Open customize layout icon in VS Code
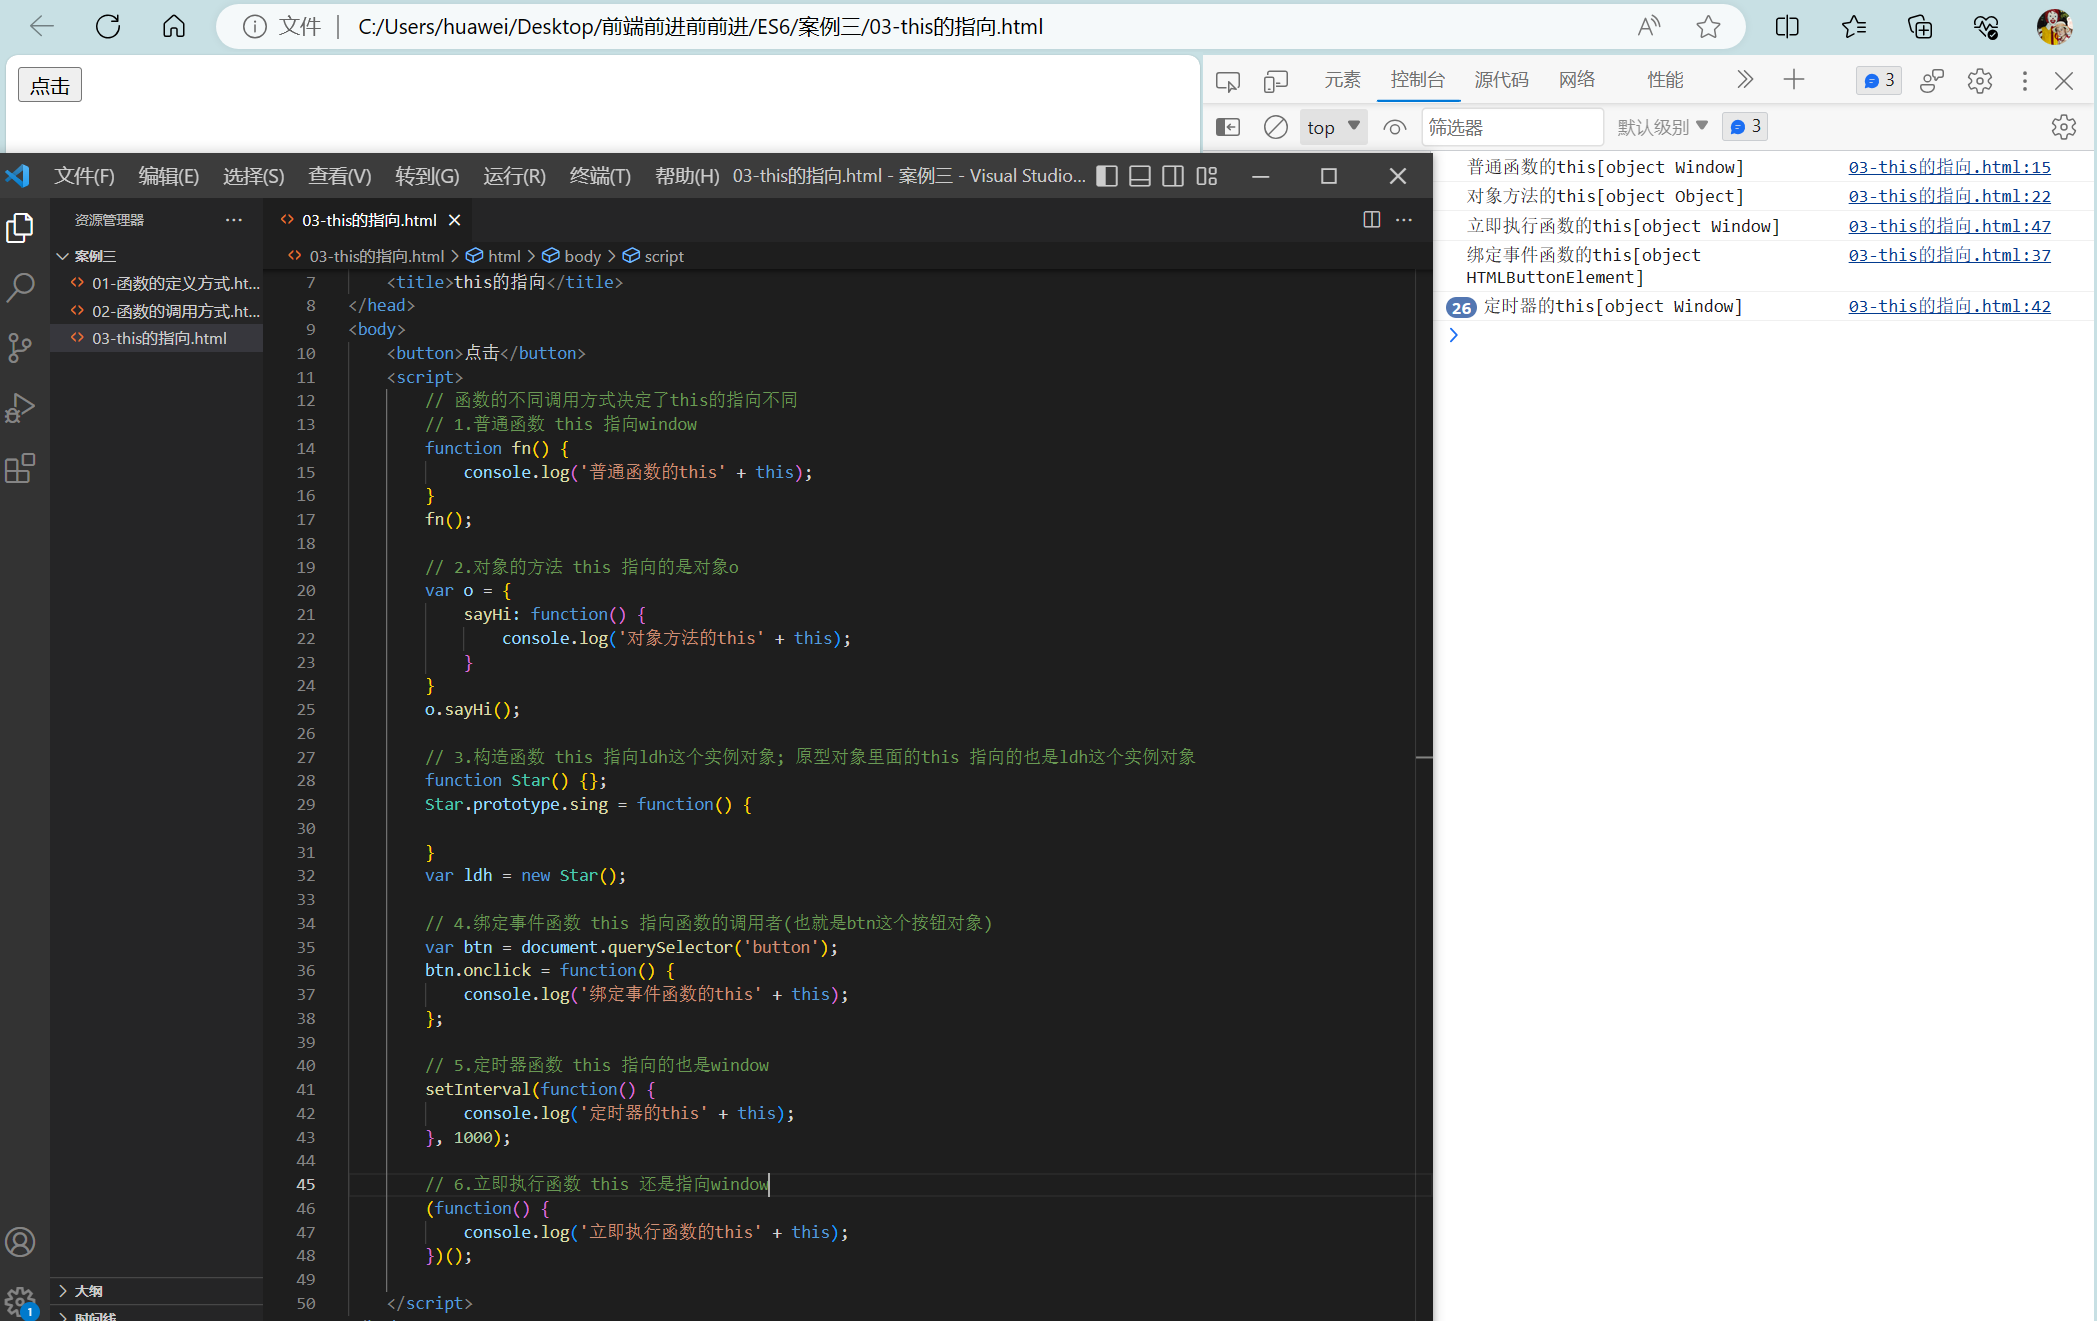This screenshot has width=2097, height=1321. click(x=1207, y=176)
